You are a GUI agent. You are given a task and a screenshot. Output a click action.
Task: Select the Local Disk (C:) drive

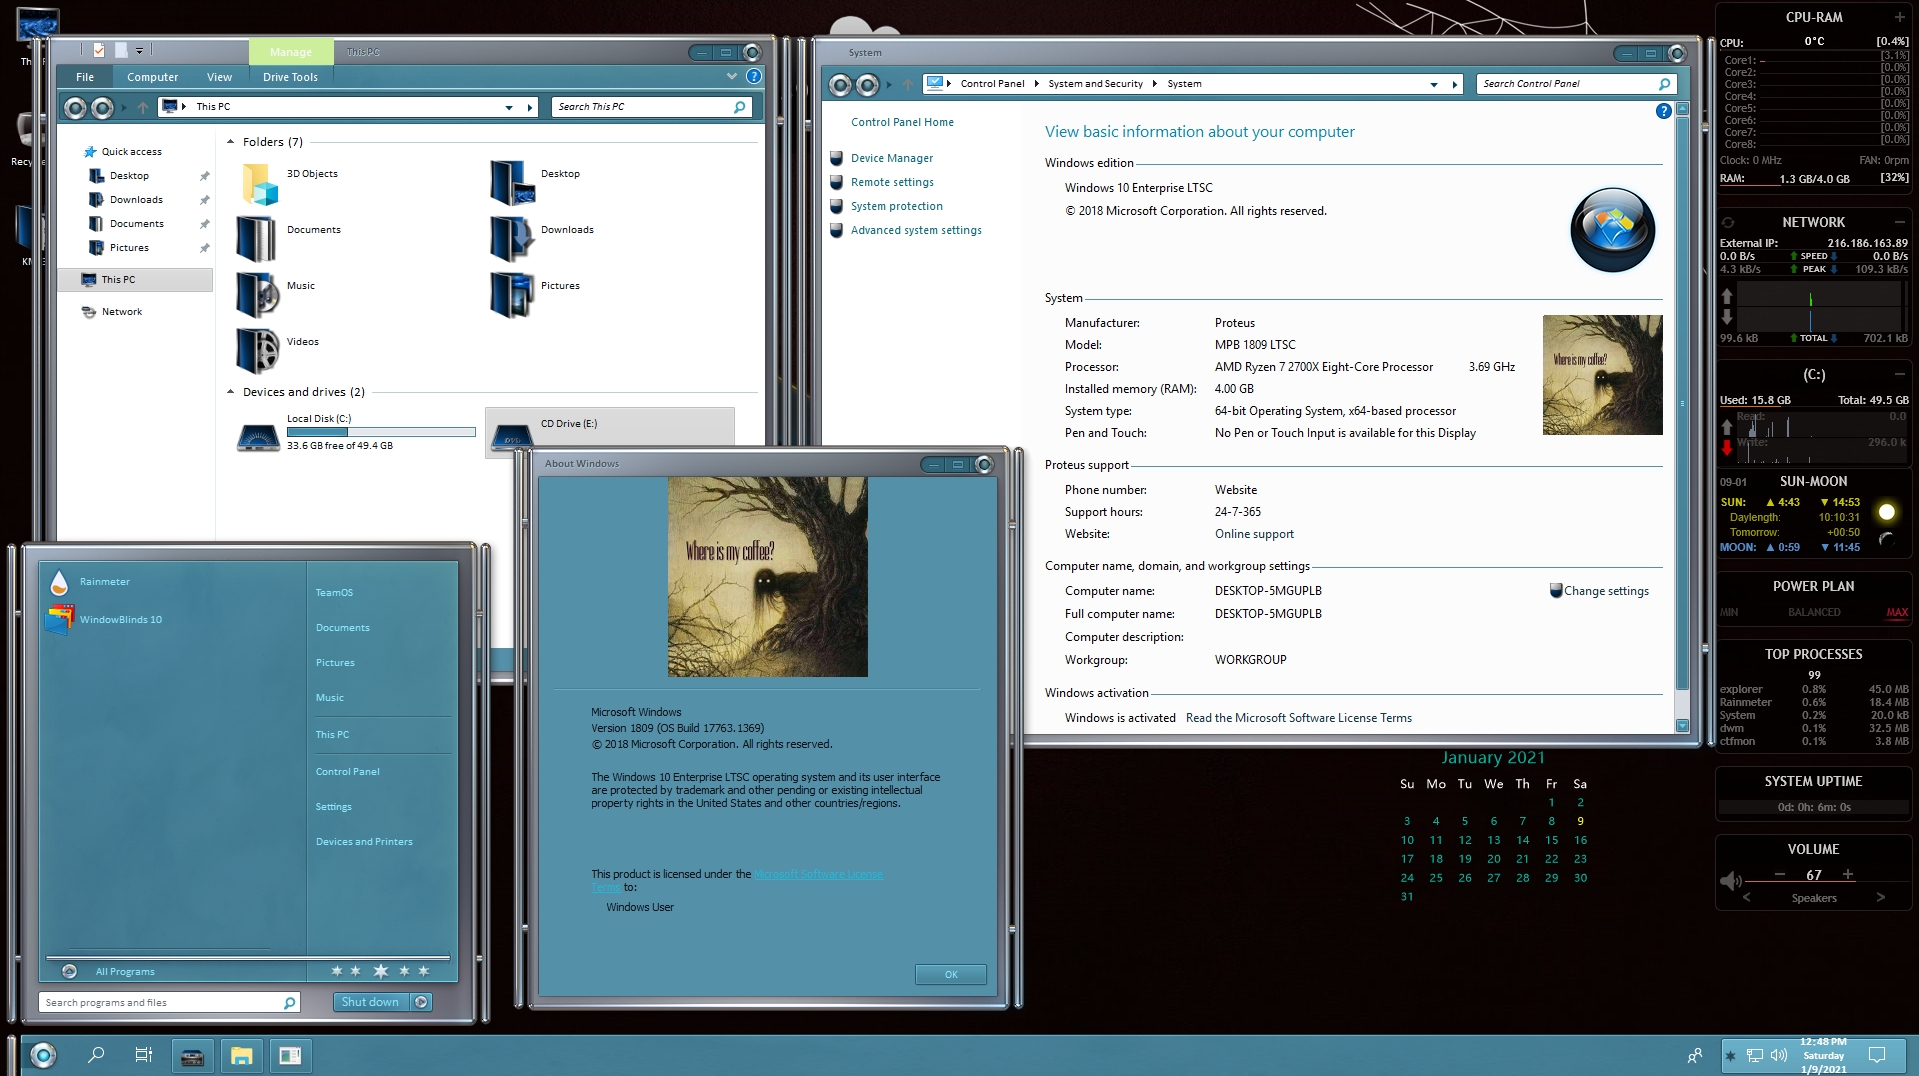point(356,432)
